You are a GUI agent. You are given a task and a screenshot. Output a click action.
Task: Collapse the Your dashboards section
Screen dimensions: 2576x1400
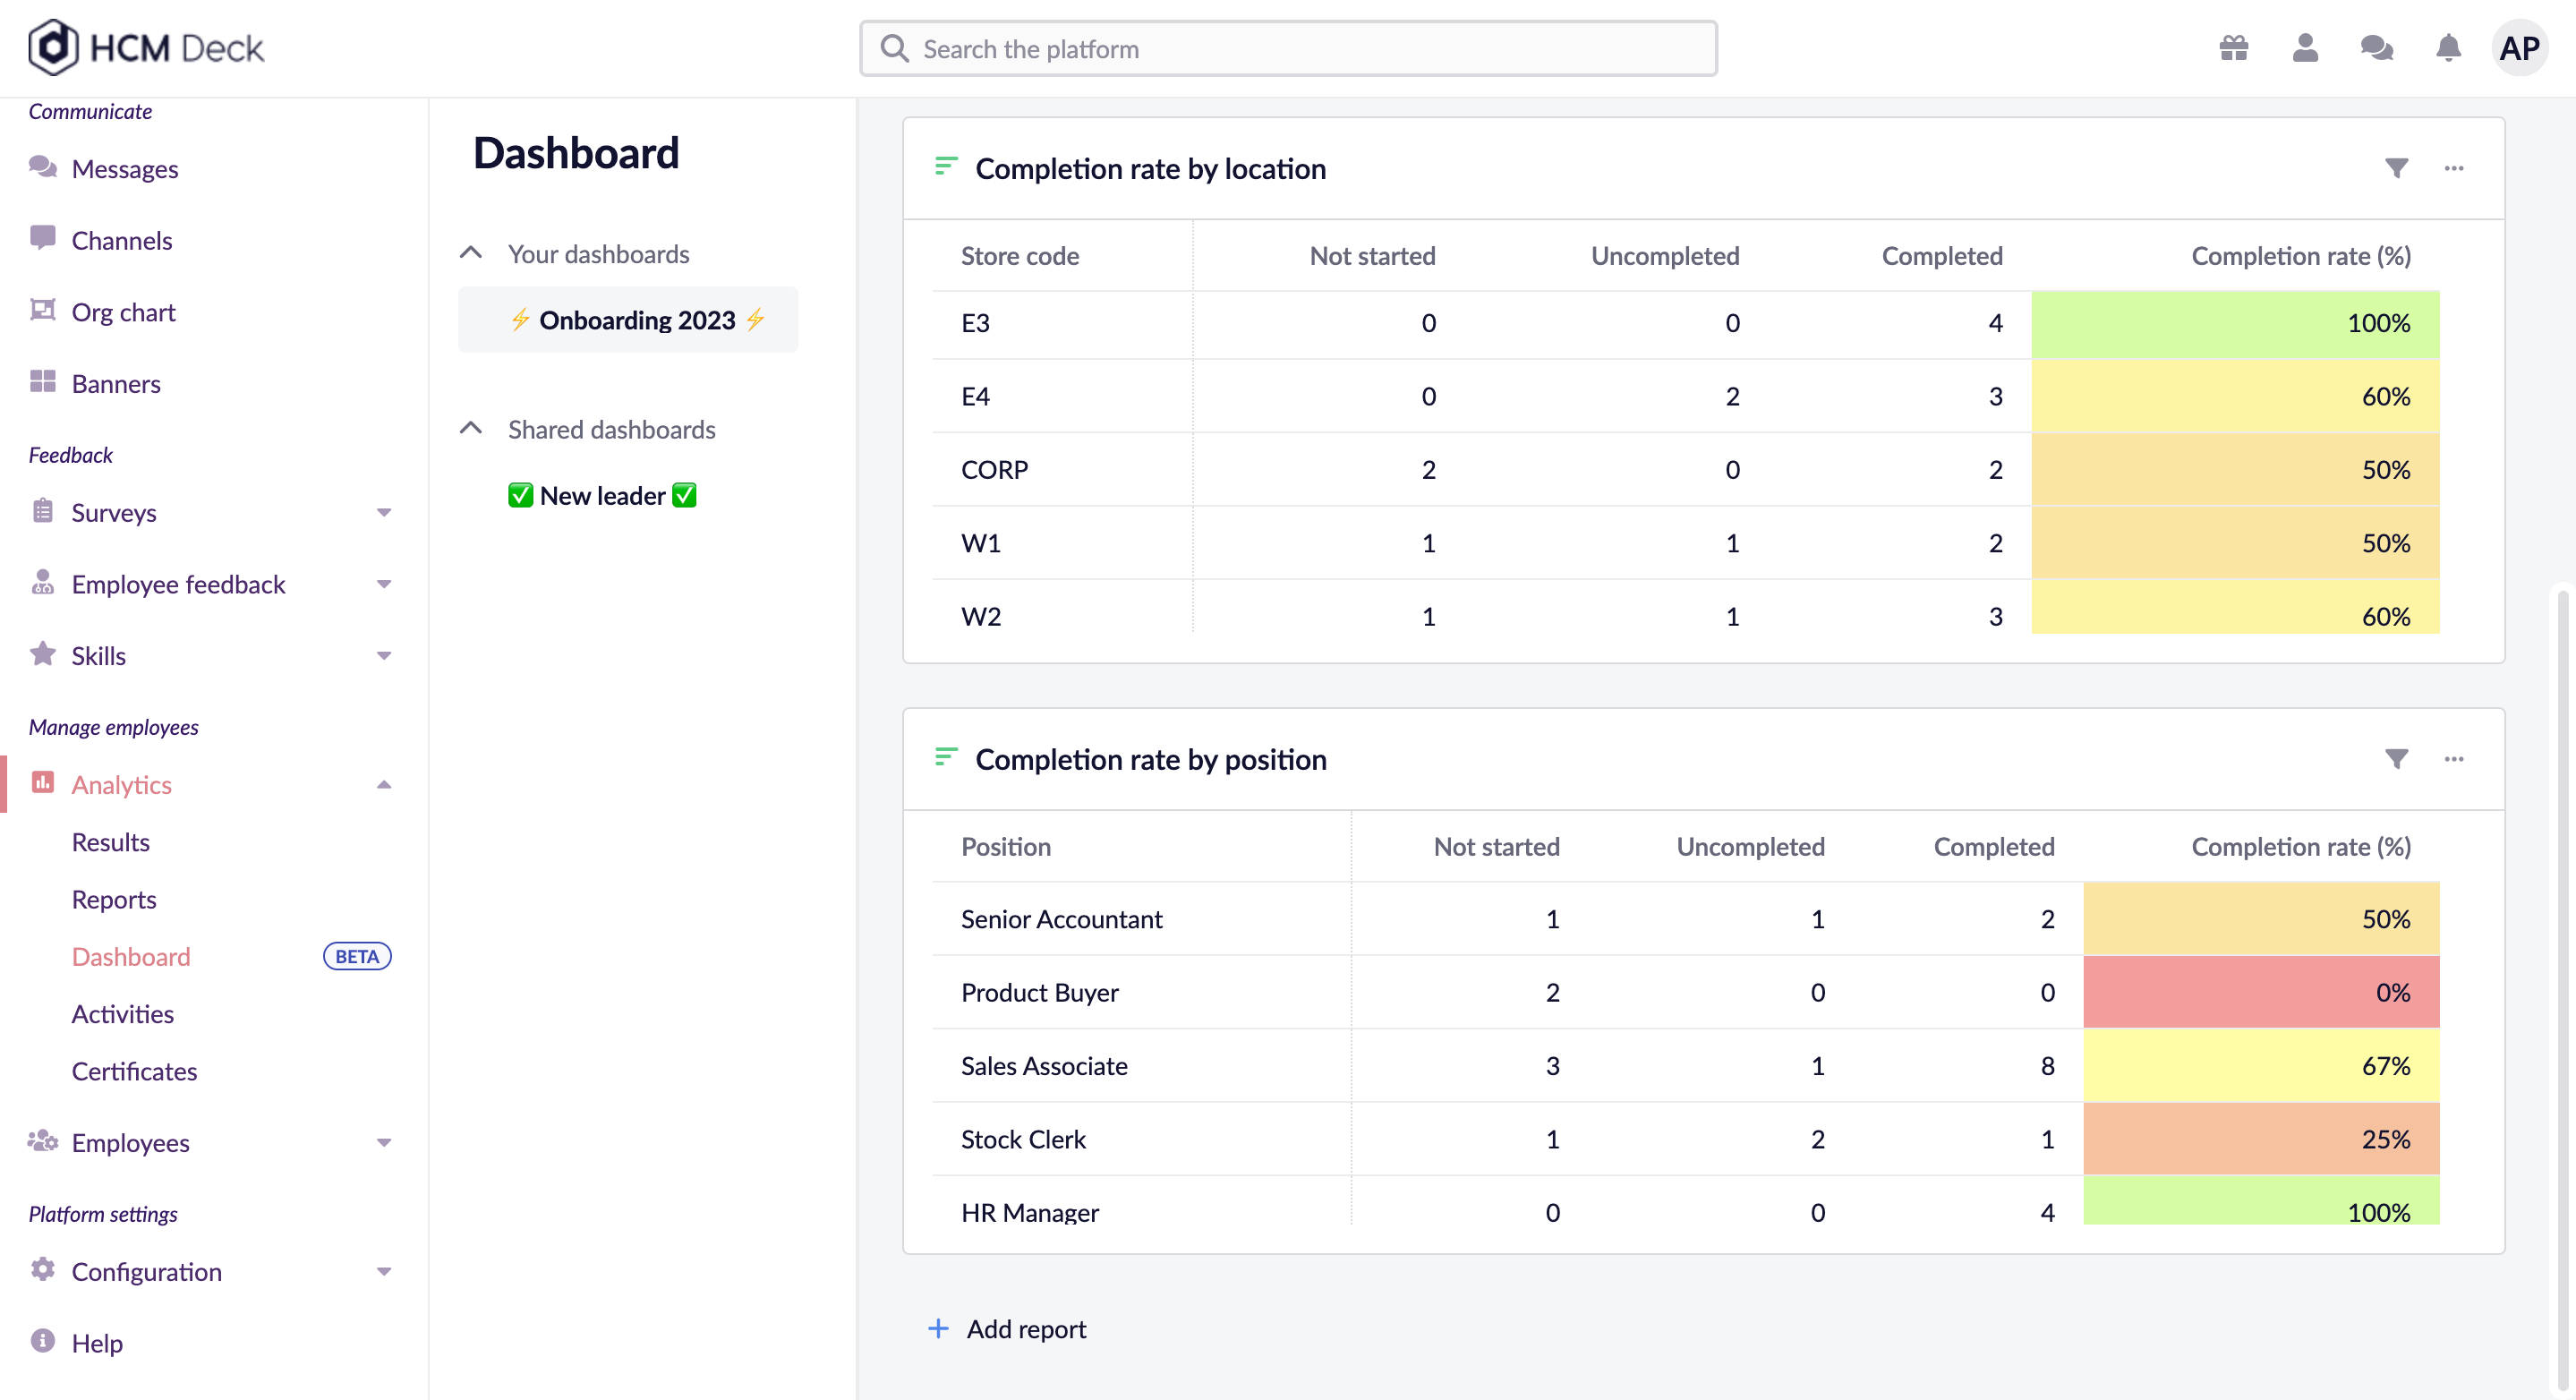click(471, 253)
